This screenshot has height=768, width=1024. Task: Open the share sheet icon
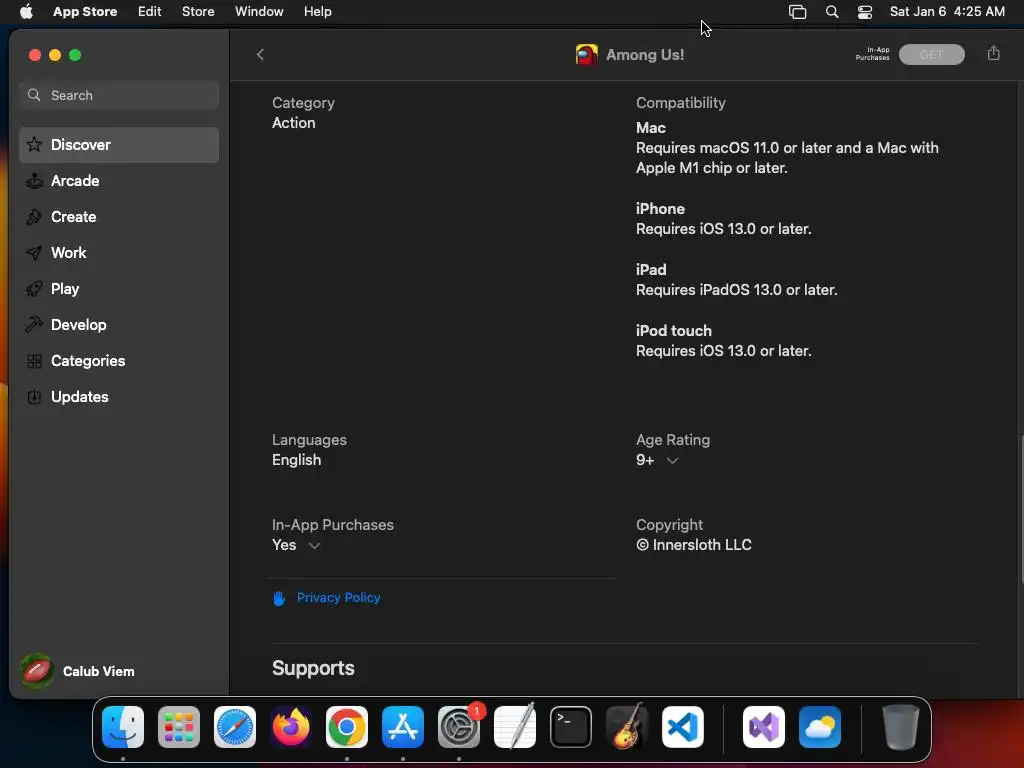coord(993,54)
